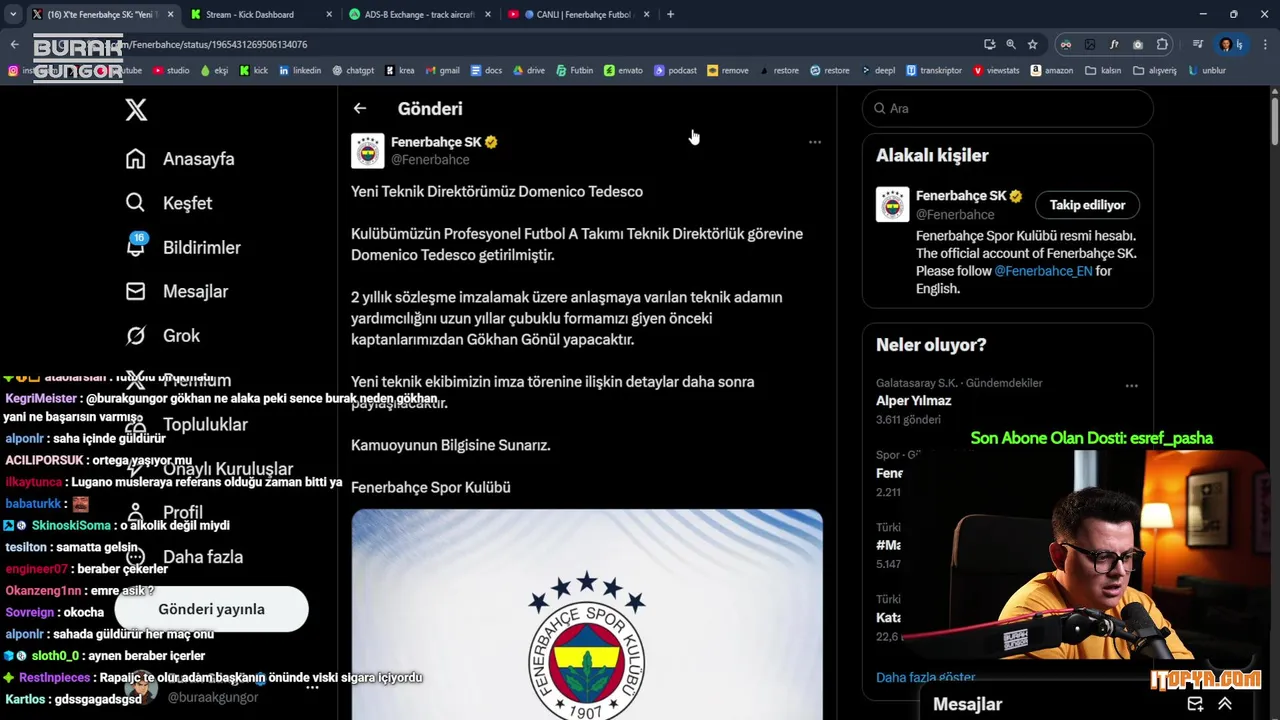Open the docs bookmark
This screenshot has width=1280, height=720.
point(486,71)
